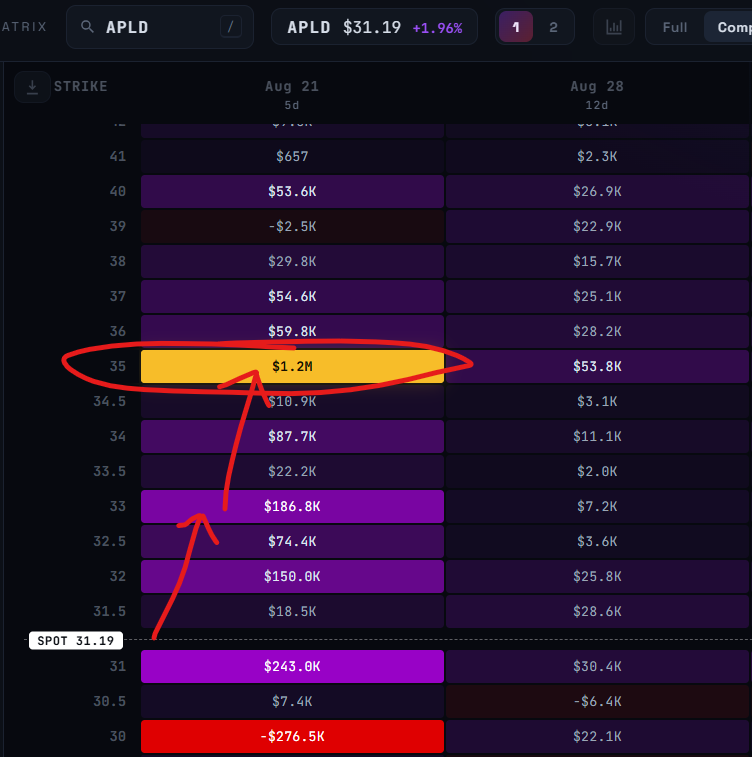Click the $7.2K Aug 28 cell
Screen dimensions: 752x757
click(597, 506)
